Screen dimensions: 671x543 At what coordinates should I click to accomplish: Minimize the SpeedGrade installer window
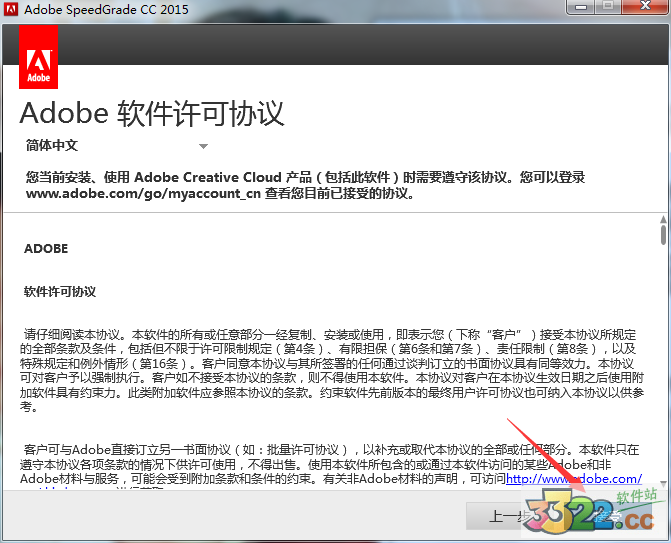pos(581,6)
